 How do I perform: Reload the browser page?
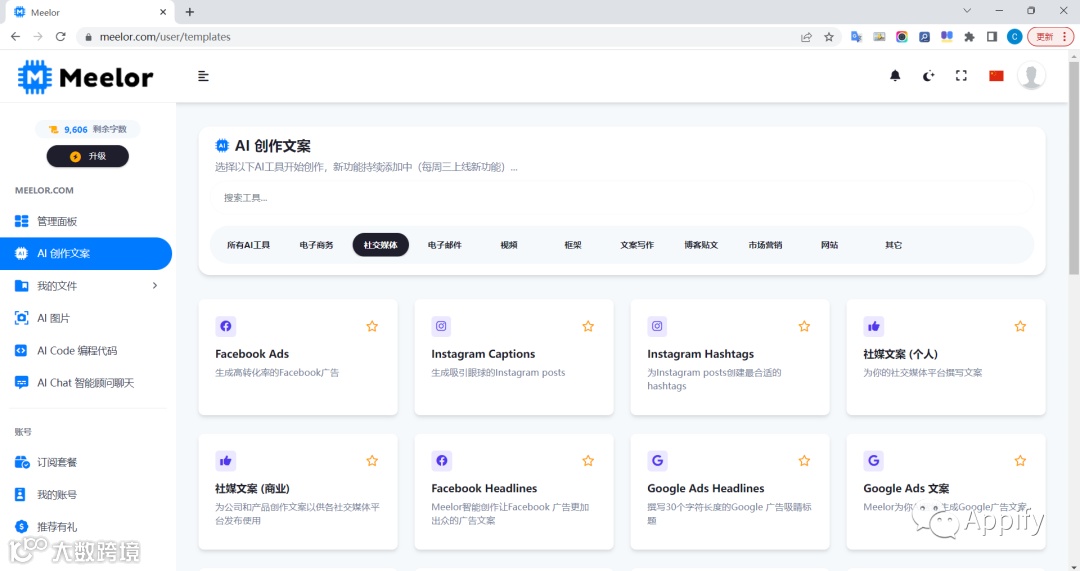pyautogui.click(x=61, y=37)
